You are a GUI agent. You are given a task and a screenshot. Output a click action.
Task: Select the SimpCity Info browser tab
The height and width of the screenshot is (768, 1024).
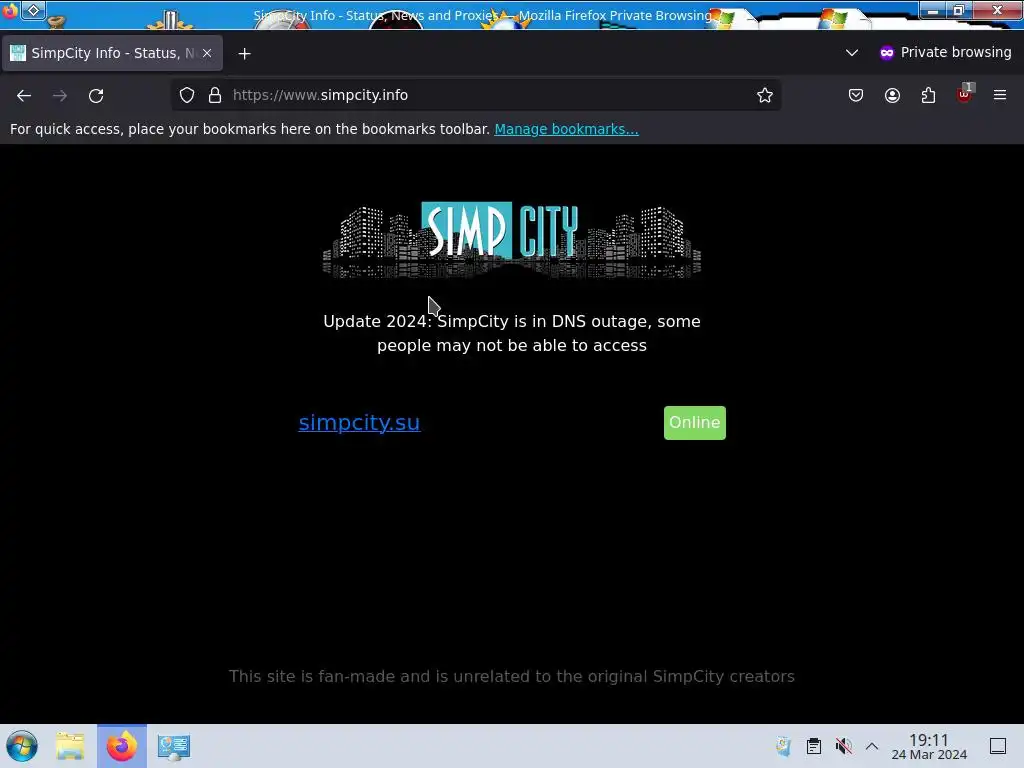(x=112, y=53)
